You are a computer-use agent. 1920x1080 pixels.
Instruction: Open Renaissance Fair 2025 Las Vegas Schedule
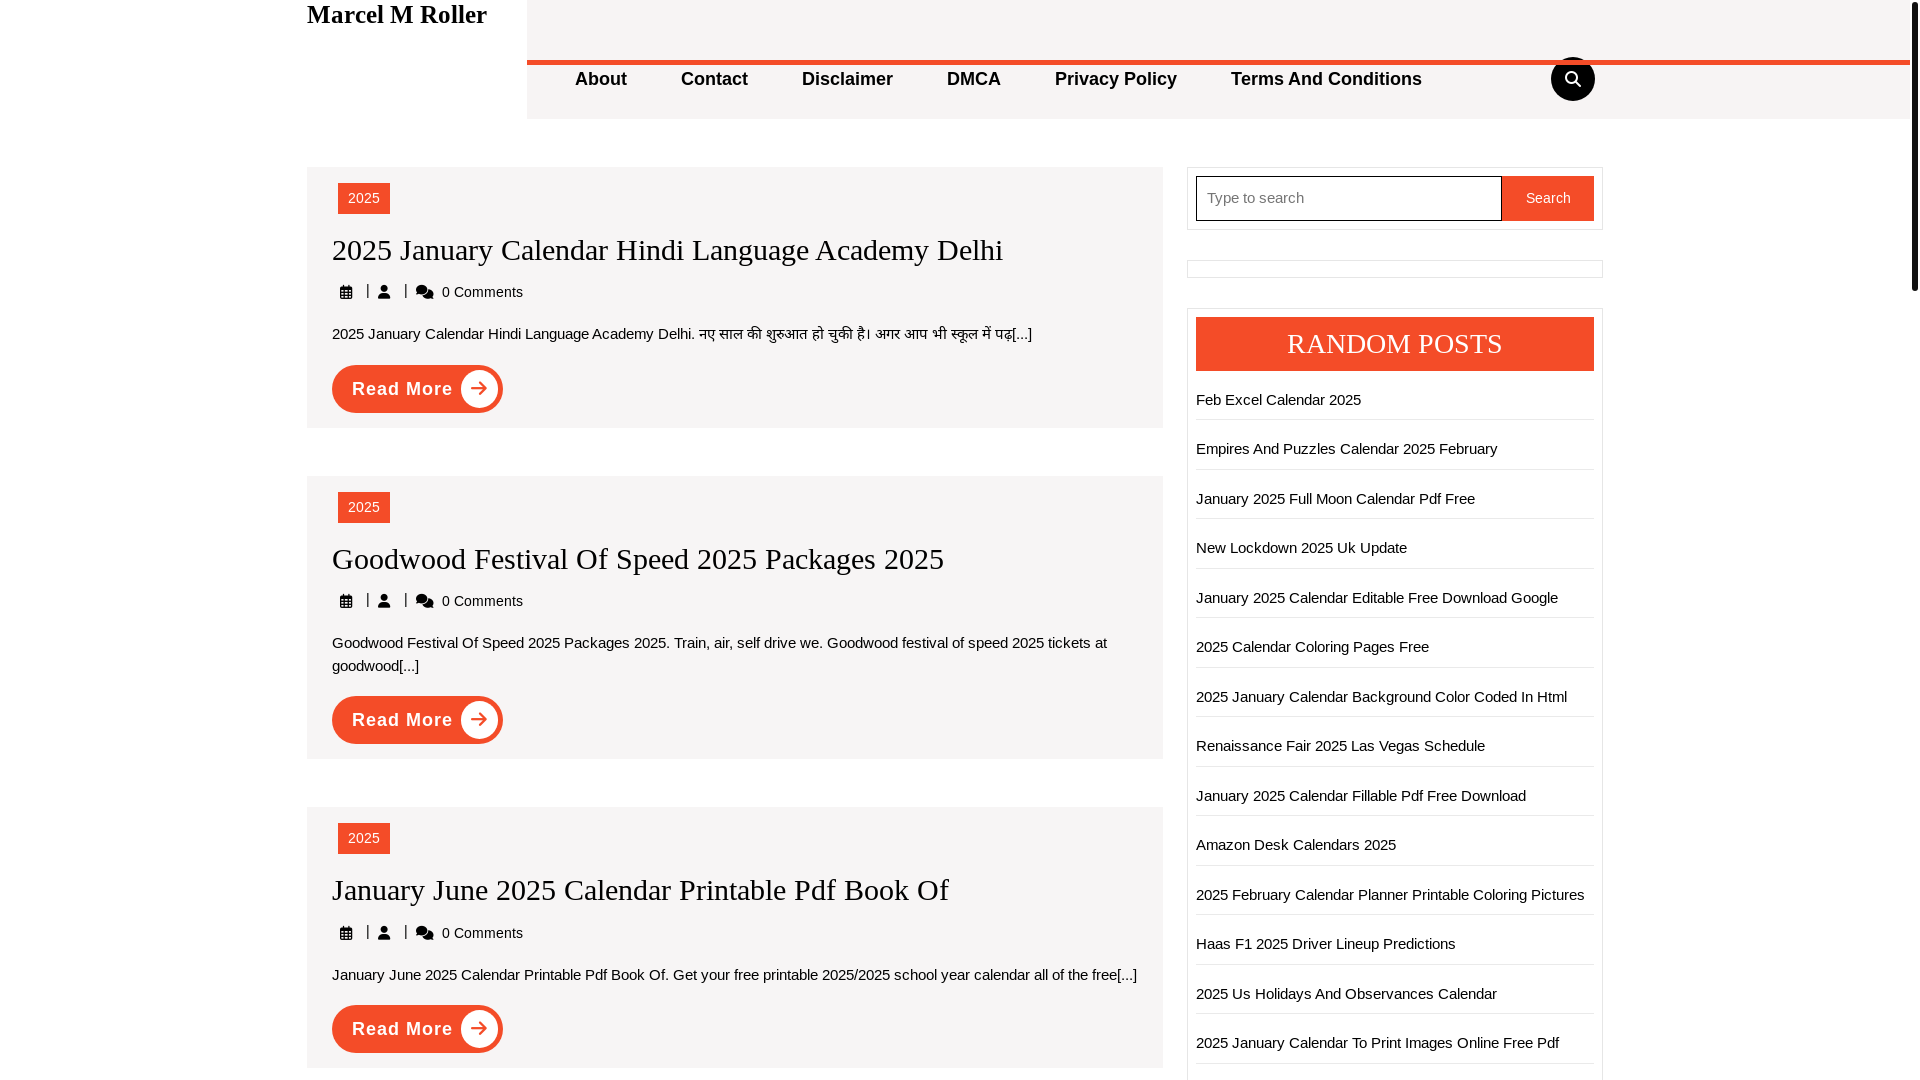coord(1340,745)
